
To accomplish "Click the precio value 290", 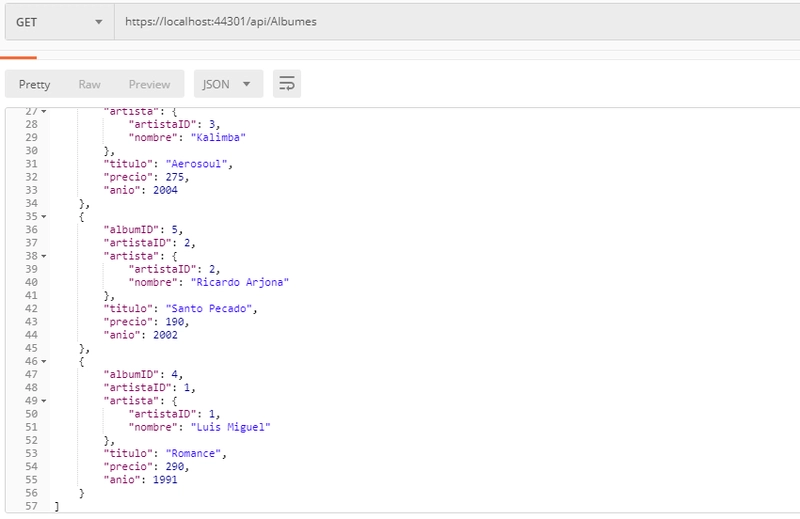I will click(x=174, y=466).
